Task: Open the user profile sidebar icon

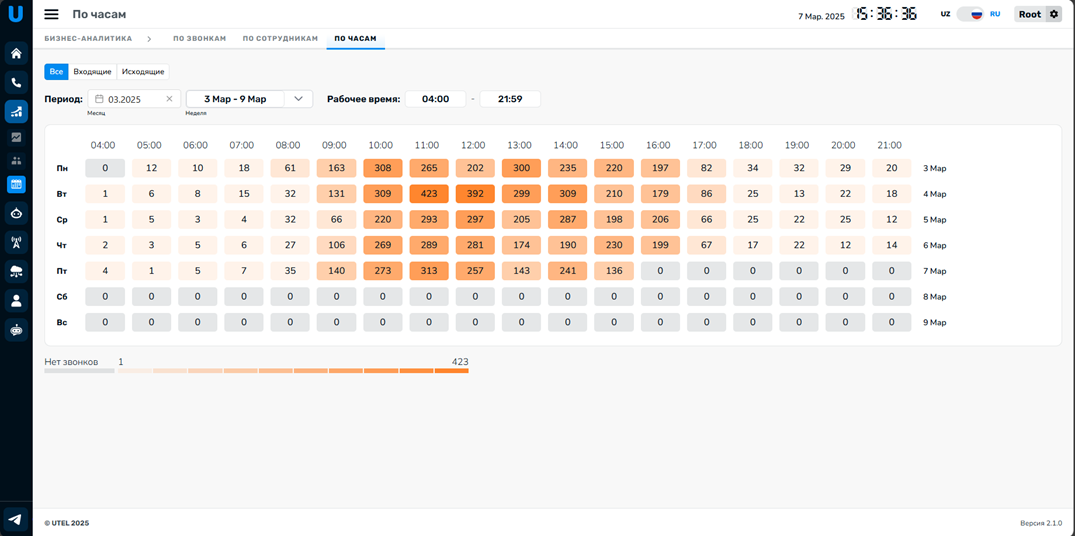Action: click(16, 300)
